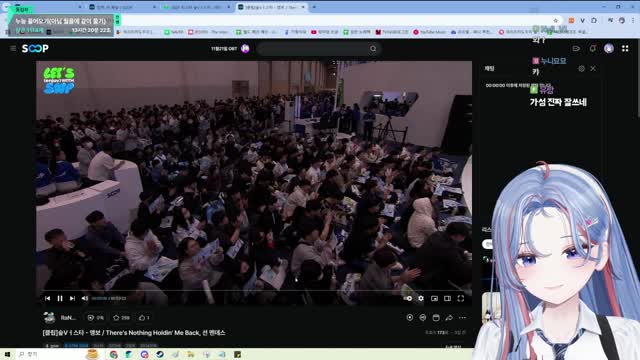
Task: Open a new browser tab
Action: (x=314, y=7)
